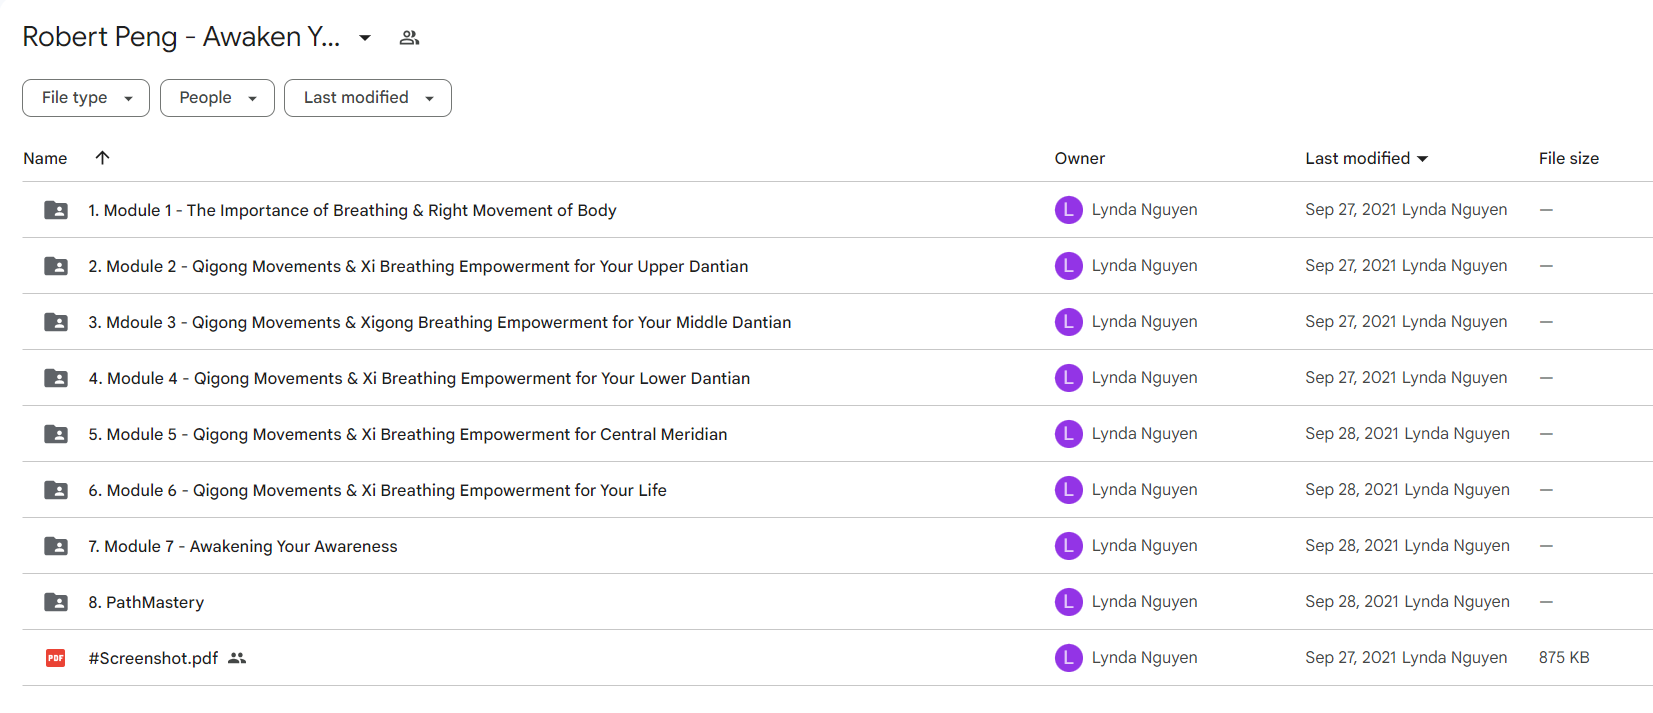Image resolution: width=1653 pixels, height=713 pixels.
Task: Sort by Name column header
Action: click(45, 158)
